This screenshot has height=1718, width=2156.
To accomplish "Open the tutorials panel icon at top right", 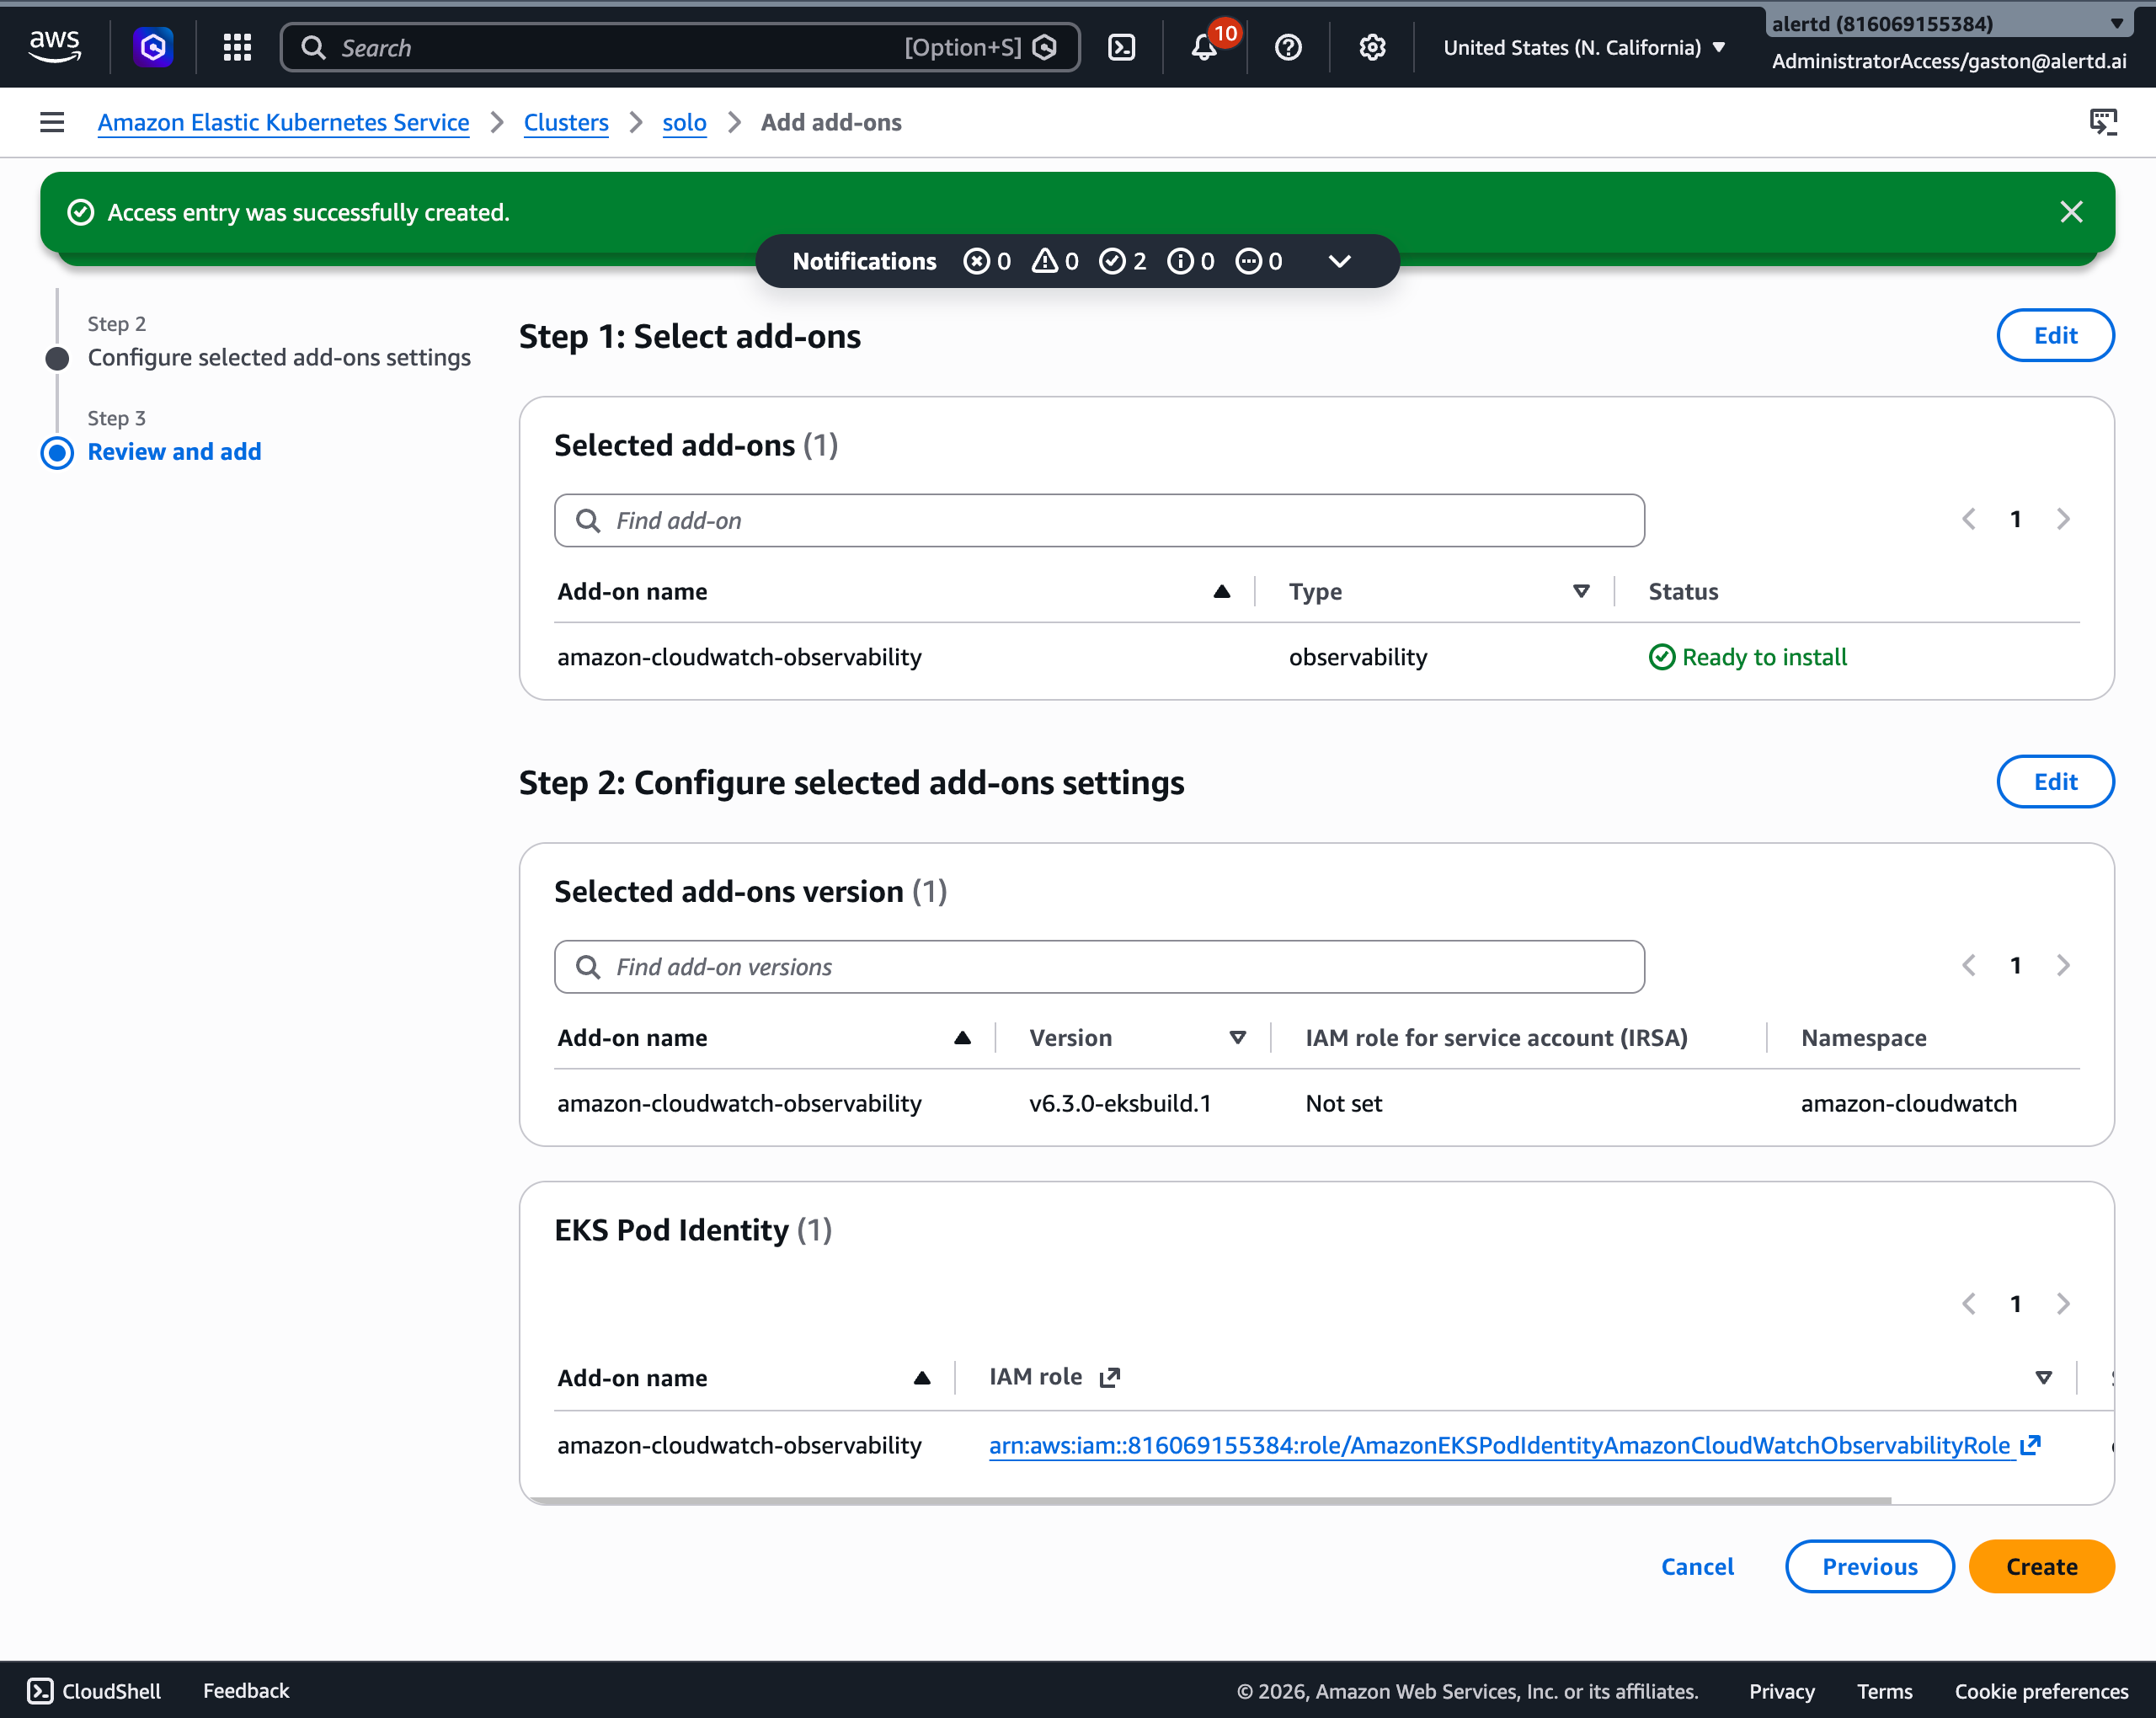I will click(2104, 122).
